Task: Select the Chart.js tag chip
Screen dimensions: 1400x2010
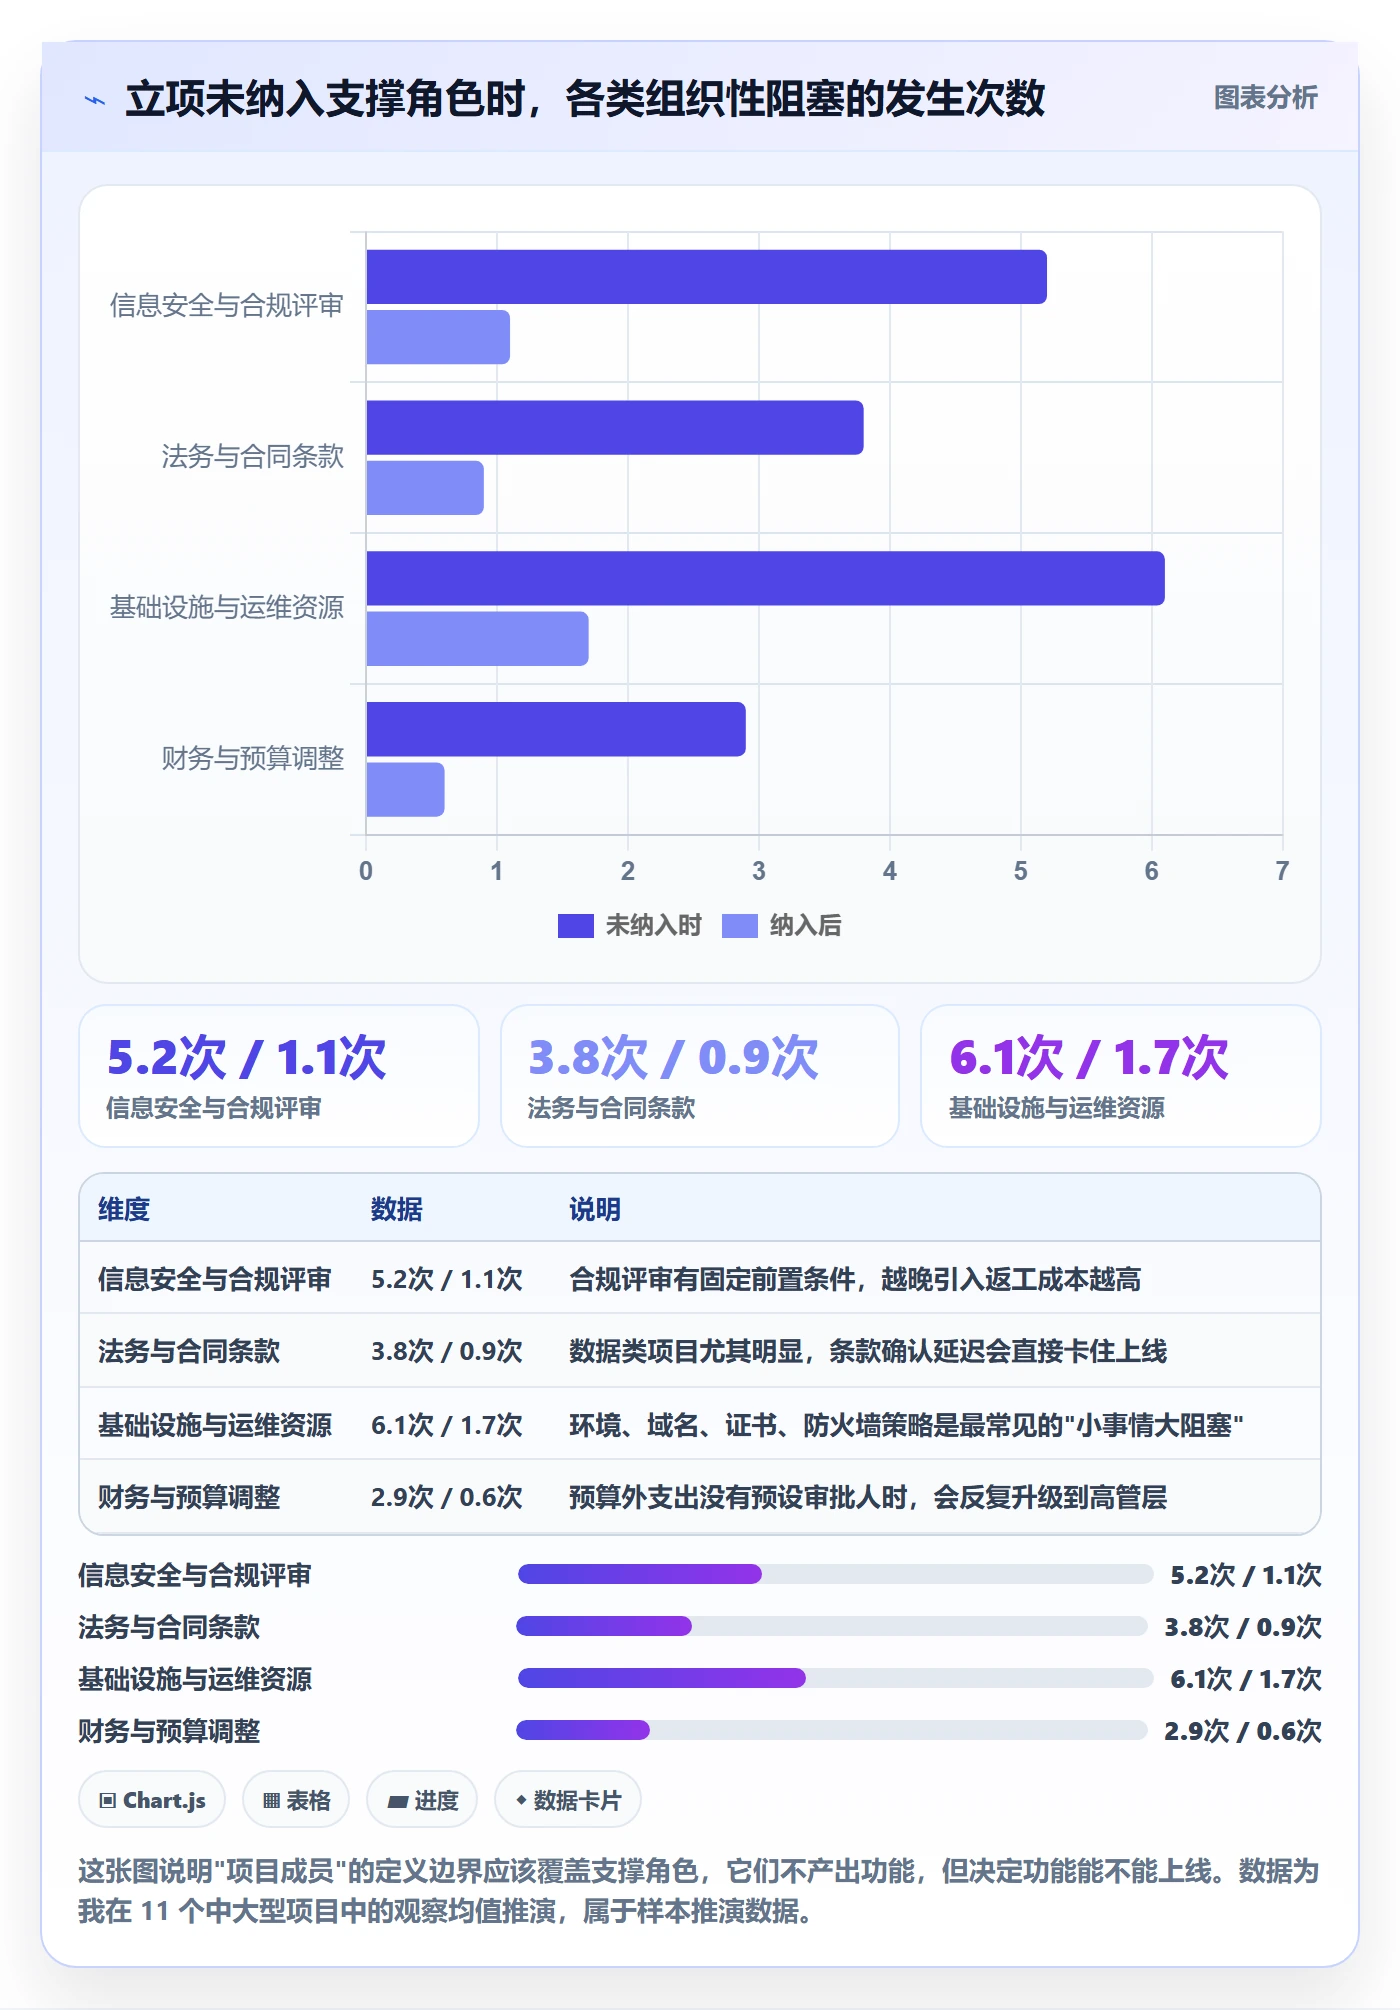Action: [152, 1800]
